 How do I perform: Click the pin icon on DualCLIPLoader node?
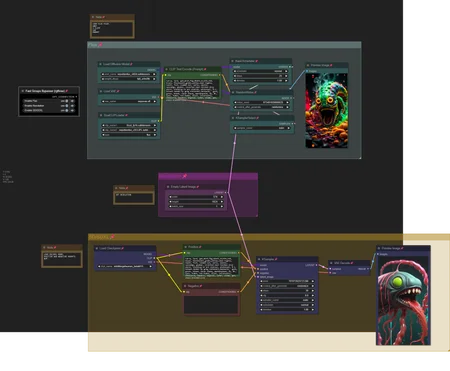(126, 115)
